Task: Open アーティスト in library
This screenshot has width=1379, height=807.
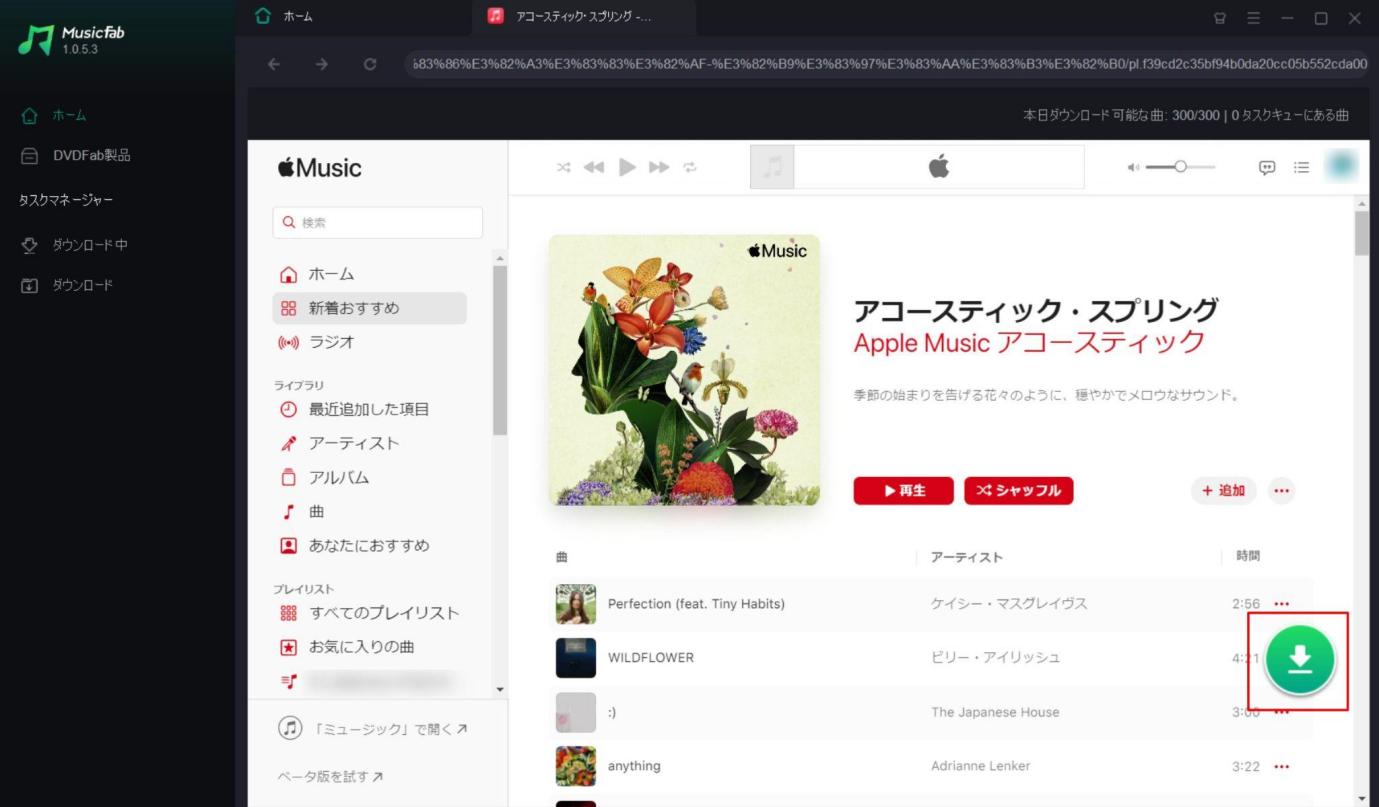Action: pos(370,443)
